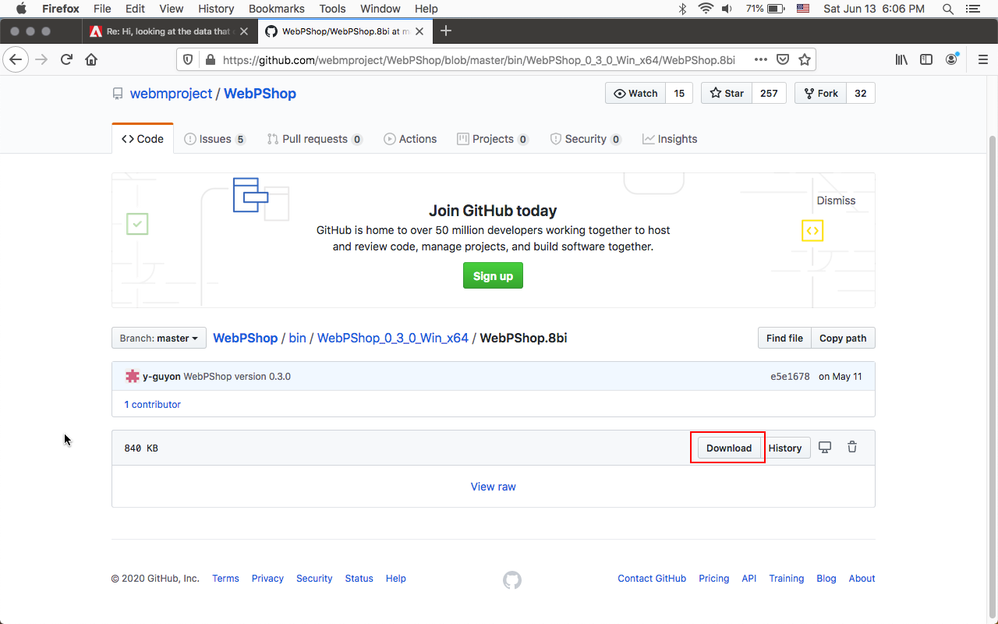Image resolution: width=998 pixels, height=624 pixels.
Task: Click the GitHub Octocat footer logo
Action: pyautogui.click(x=512, y=579)
